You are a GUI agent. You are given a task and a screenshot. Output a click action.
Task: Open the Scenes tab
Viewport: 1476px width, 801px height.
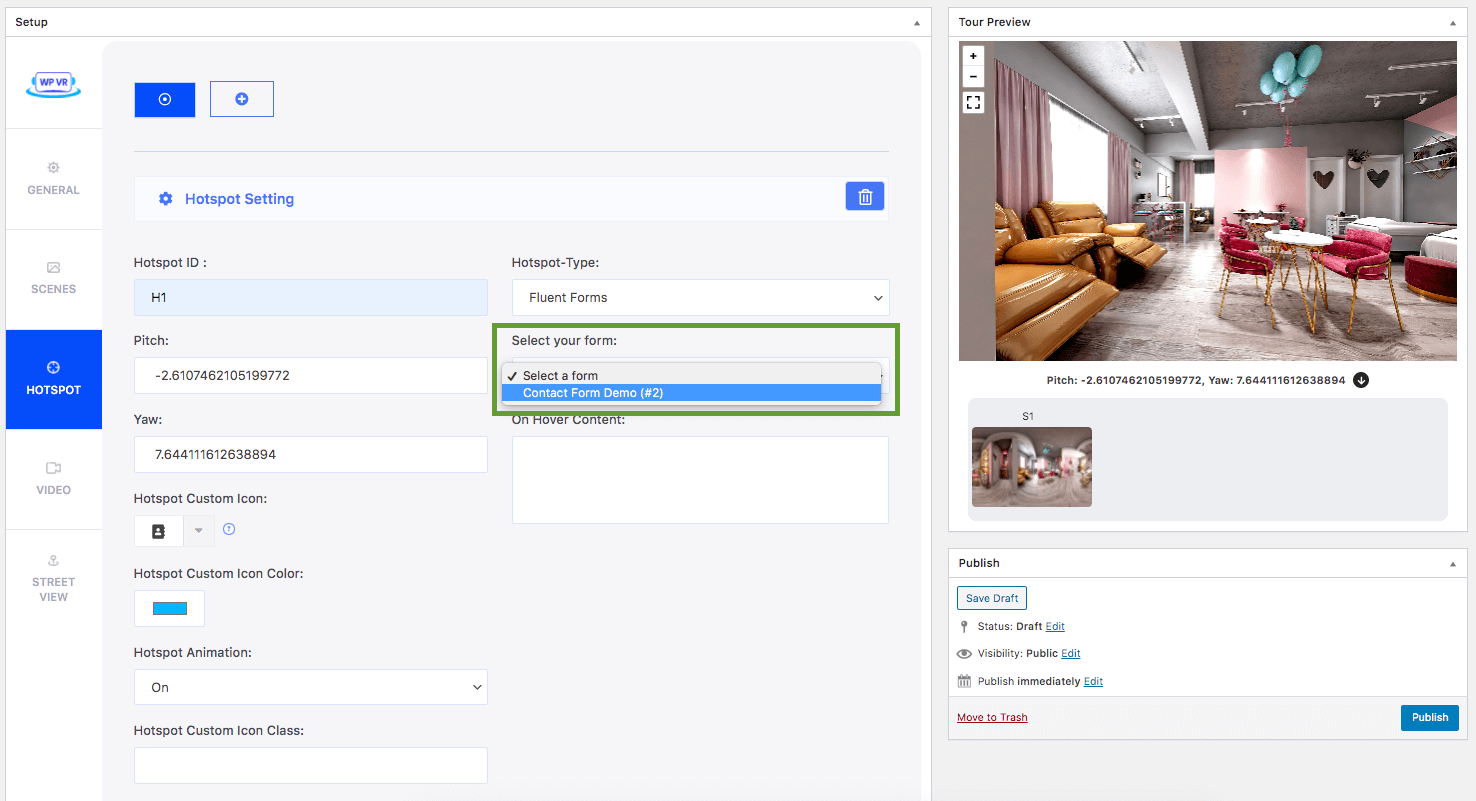pyautogui.click(x=53, y=279)
